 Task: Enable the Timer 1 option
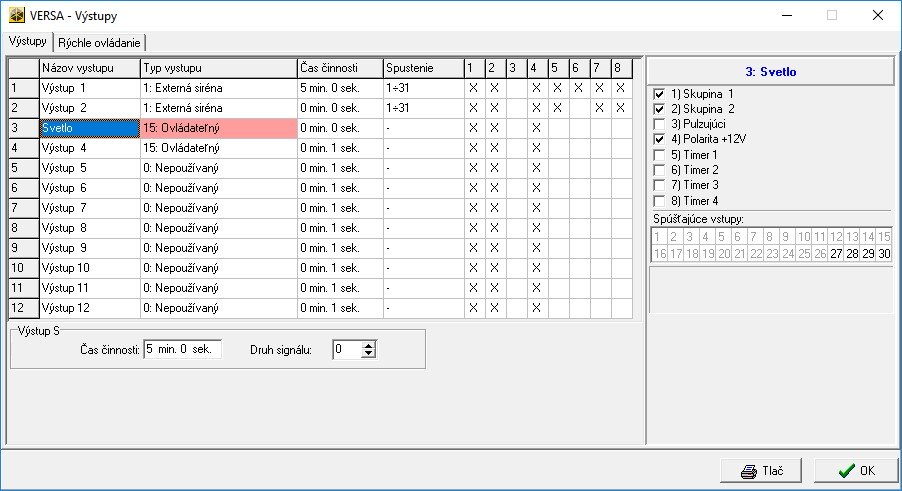[x=660, y=154]
